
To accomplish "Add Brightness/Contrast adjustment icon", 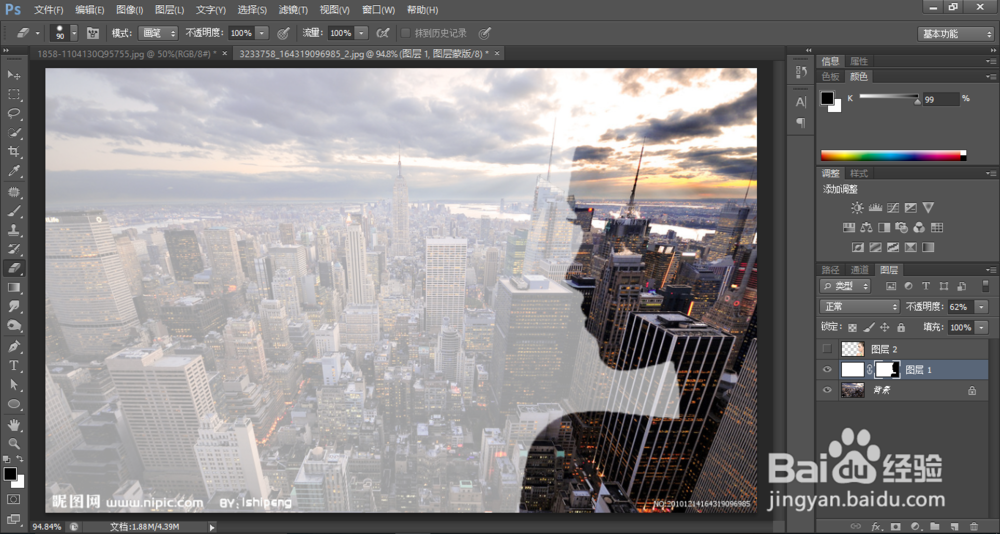I will (857, 208).
